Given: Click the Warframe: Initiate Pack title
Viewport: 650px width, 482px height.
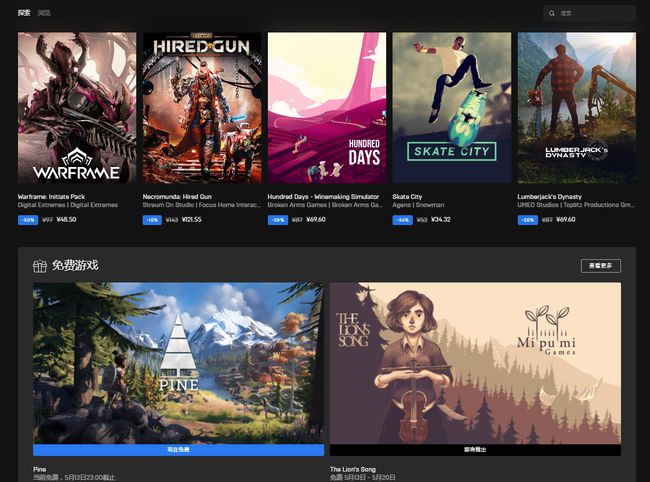Looking at the screenshot, I should (x=51, y=196).
